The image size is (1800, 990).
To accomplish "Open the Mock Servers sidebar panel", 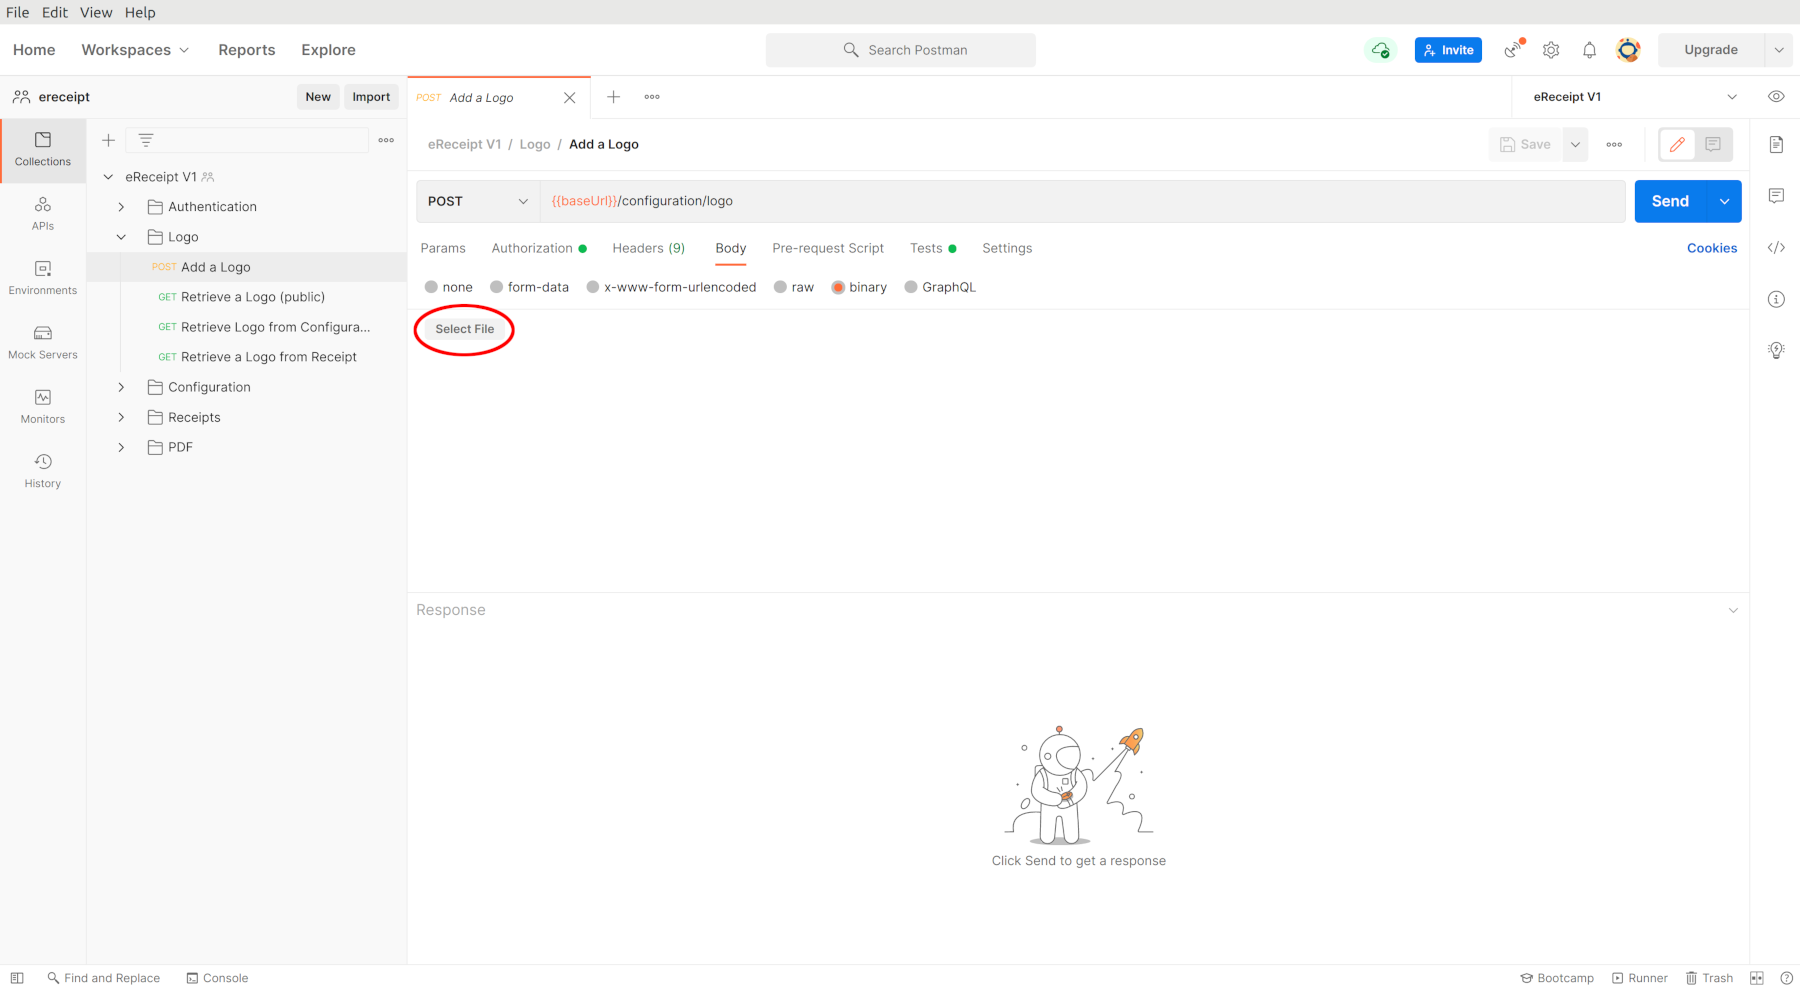I will [x=43, y=343].
